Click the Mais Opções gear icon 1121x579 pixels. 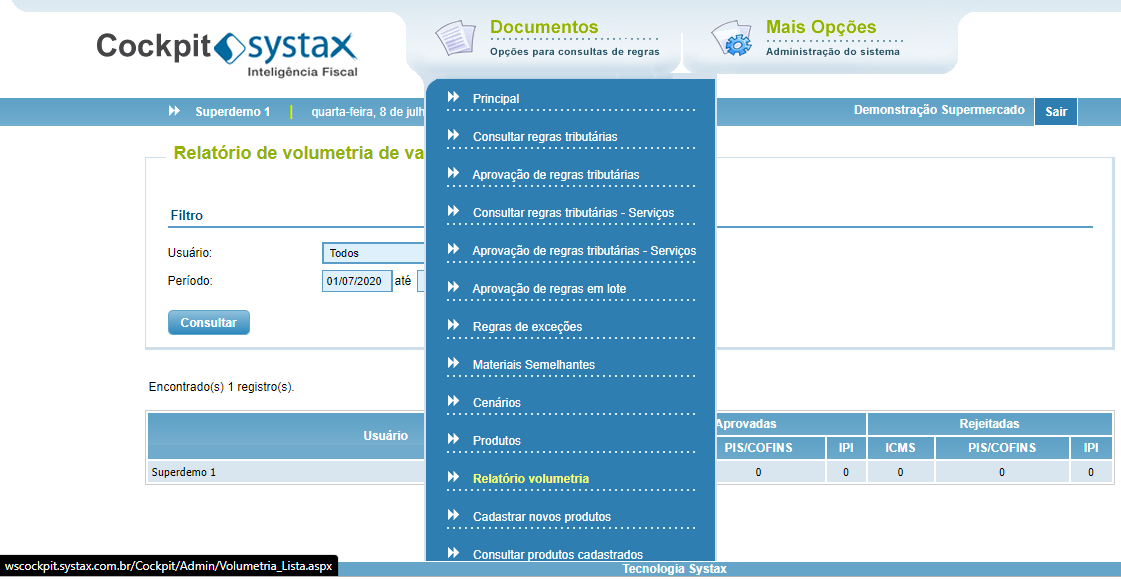731,39
